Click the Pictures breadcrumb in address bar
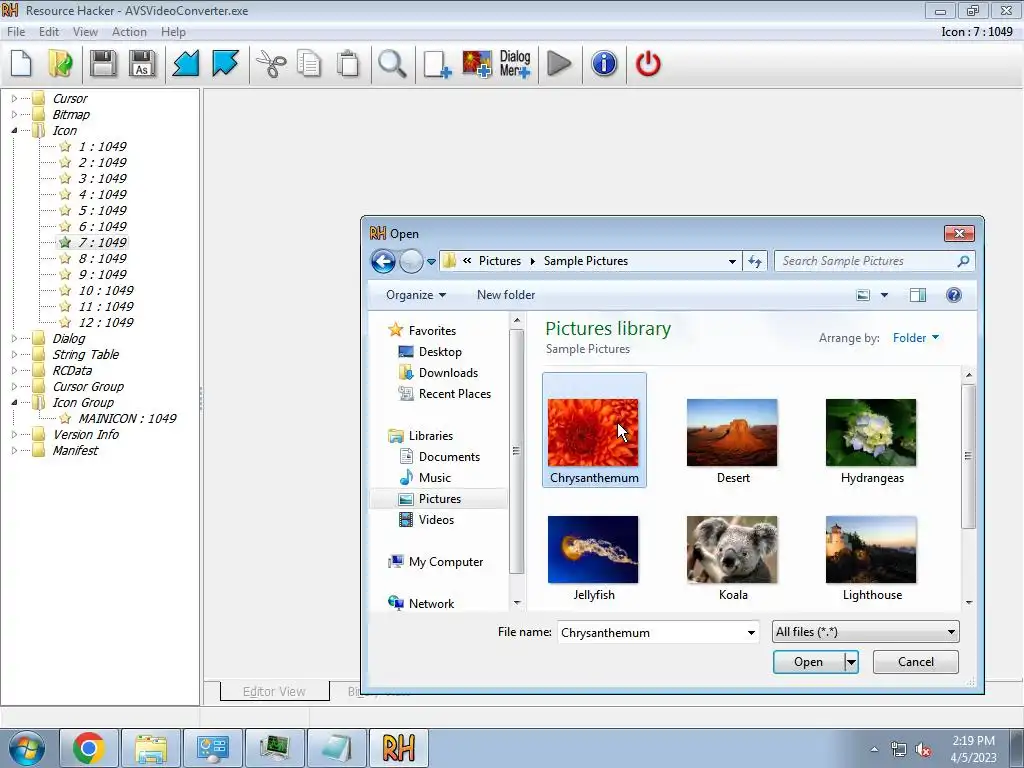Image resolution: width=1024 pixels, height=768 pixels. pos(500,261)
